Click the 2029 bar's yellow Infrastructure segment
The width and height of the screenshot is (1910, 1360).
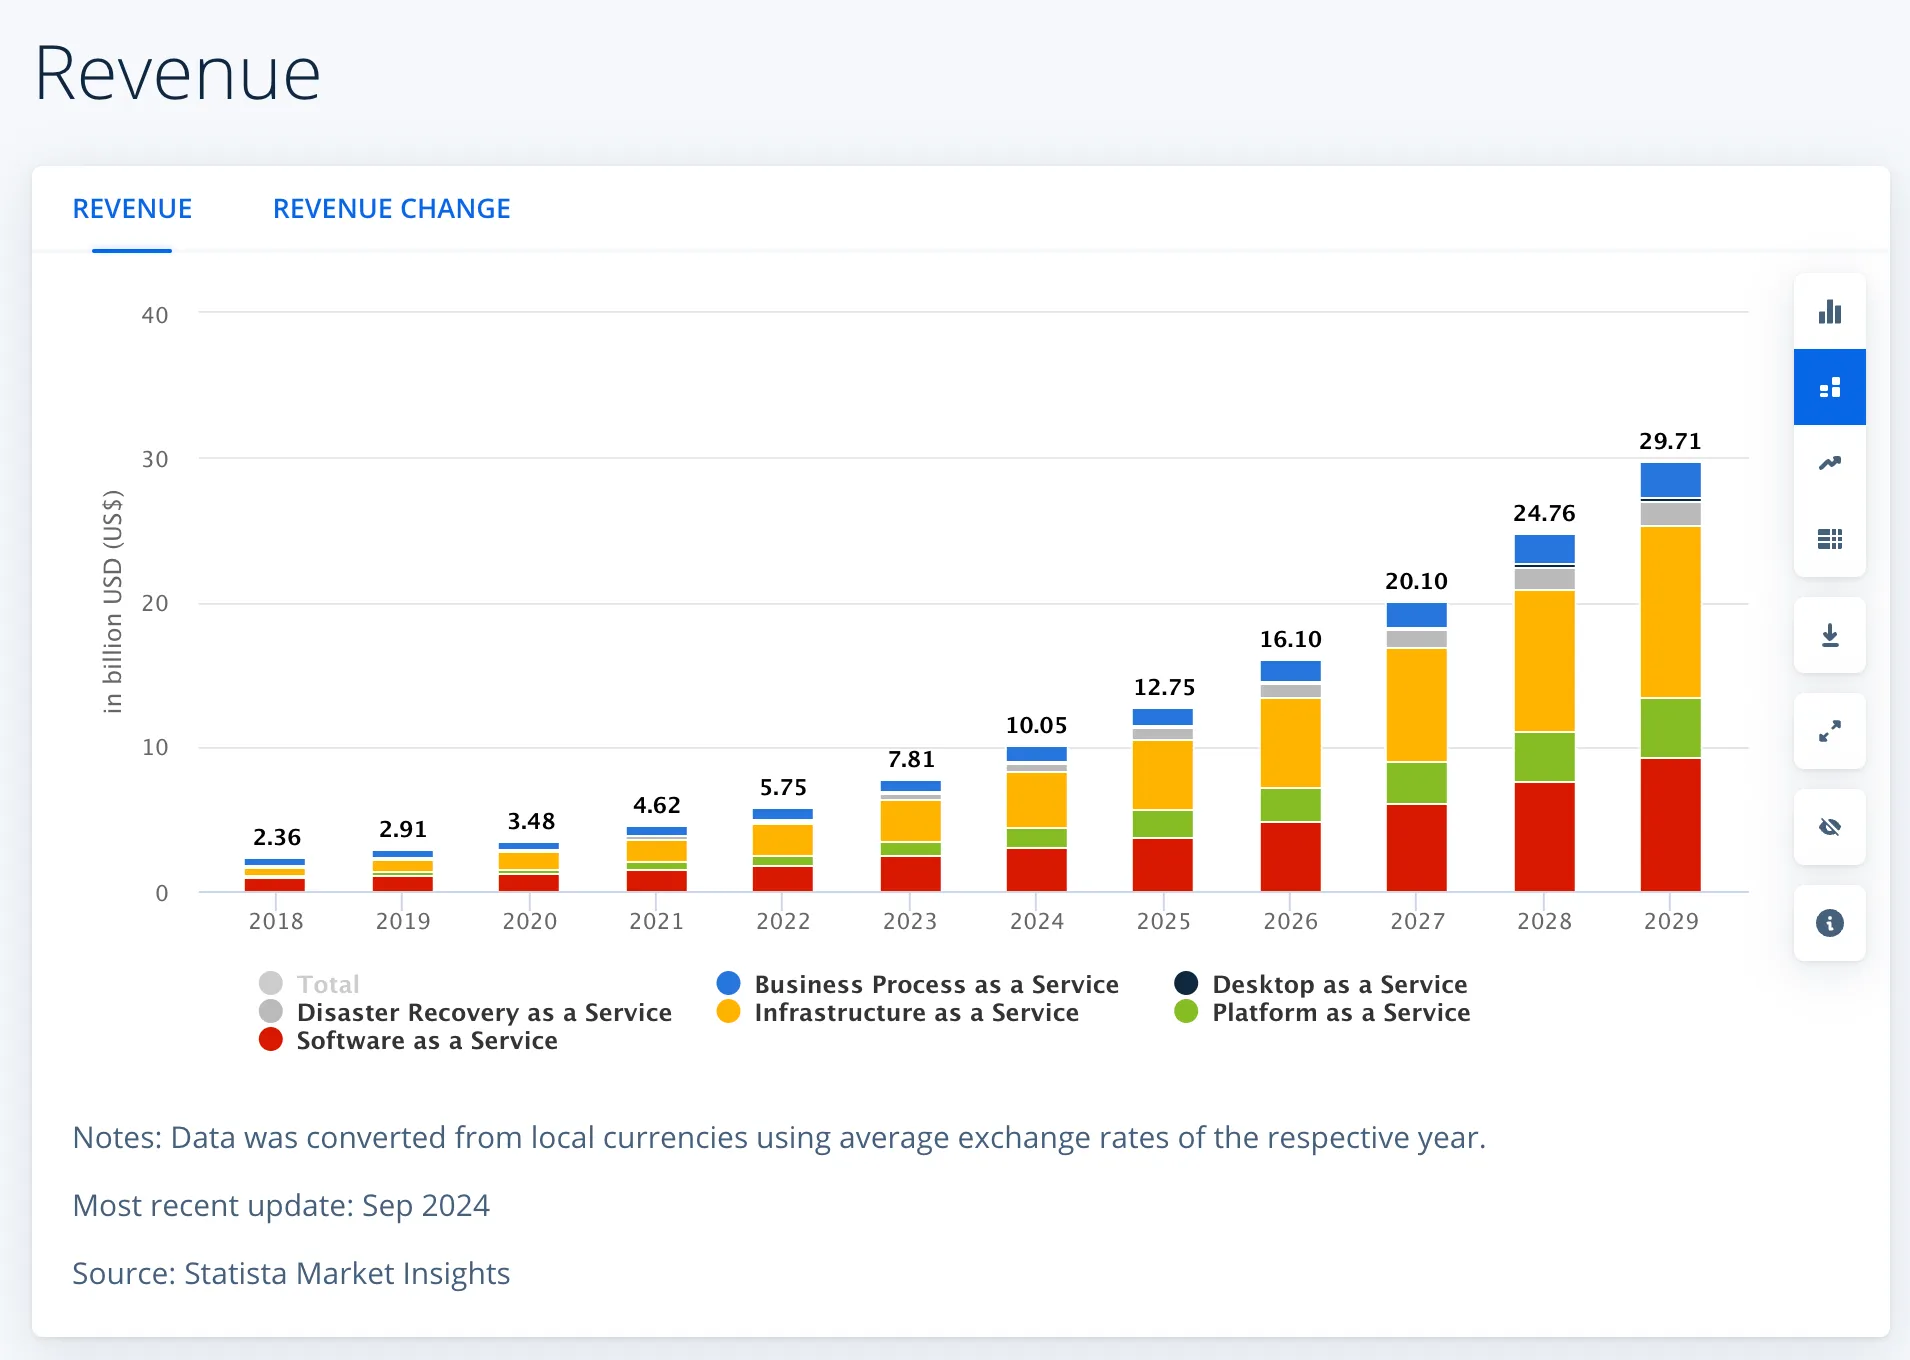tap(1670, 612)
